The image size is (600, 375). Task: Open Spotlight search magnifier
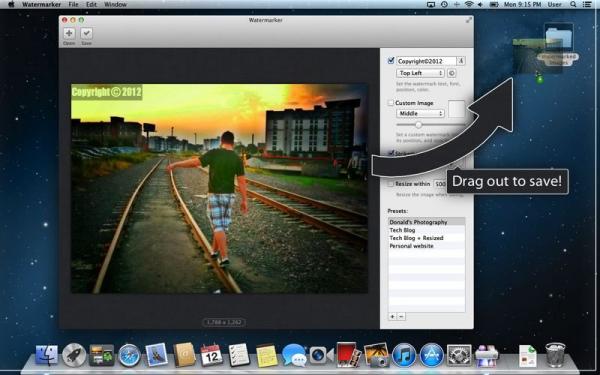click(573, 5)
